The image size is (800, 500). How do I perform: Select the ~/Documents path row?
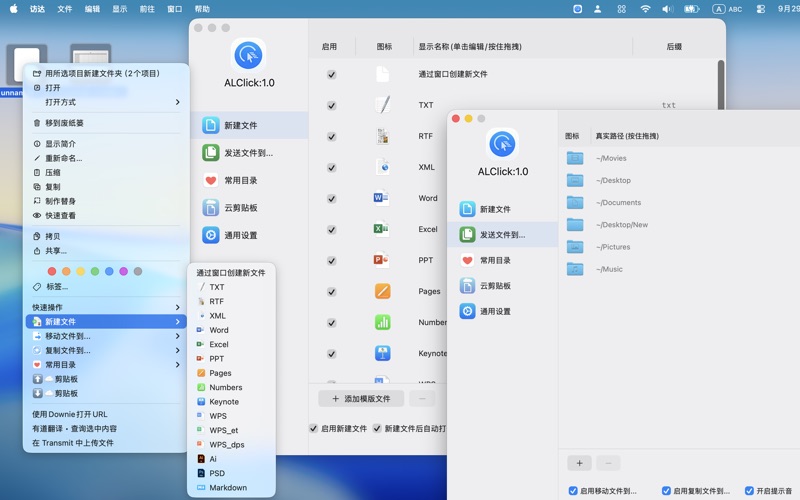[618, 203]
